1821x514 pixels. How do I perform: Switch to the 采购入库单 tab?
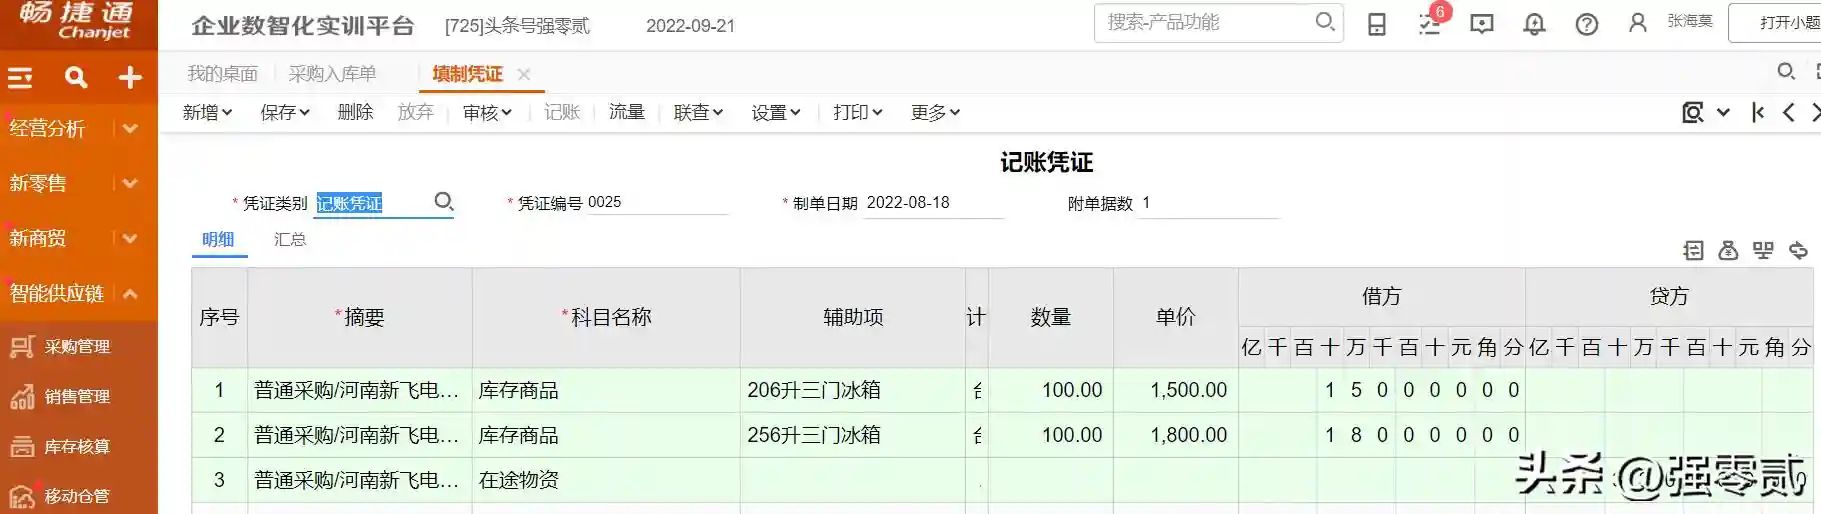(332, 74)
